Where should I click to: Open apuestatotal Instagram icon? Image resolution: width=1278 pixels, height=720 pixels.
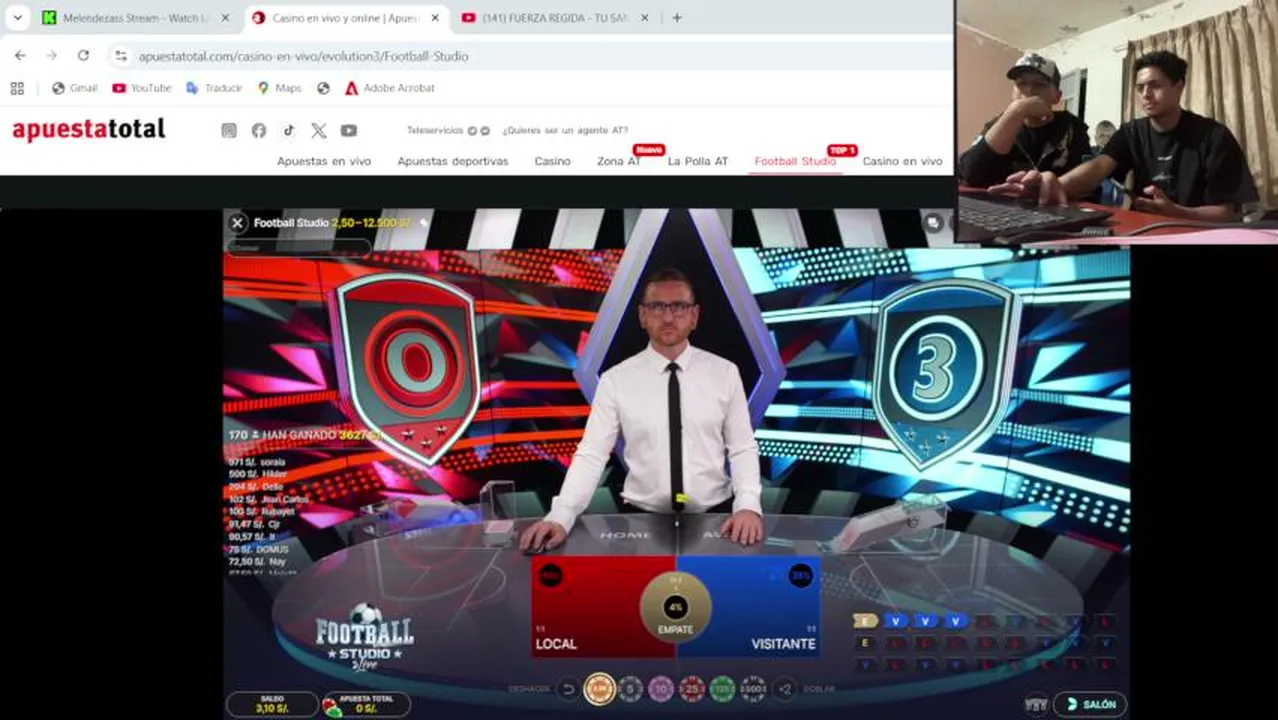pyautogui.click(x=229, y=130)
